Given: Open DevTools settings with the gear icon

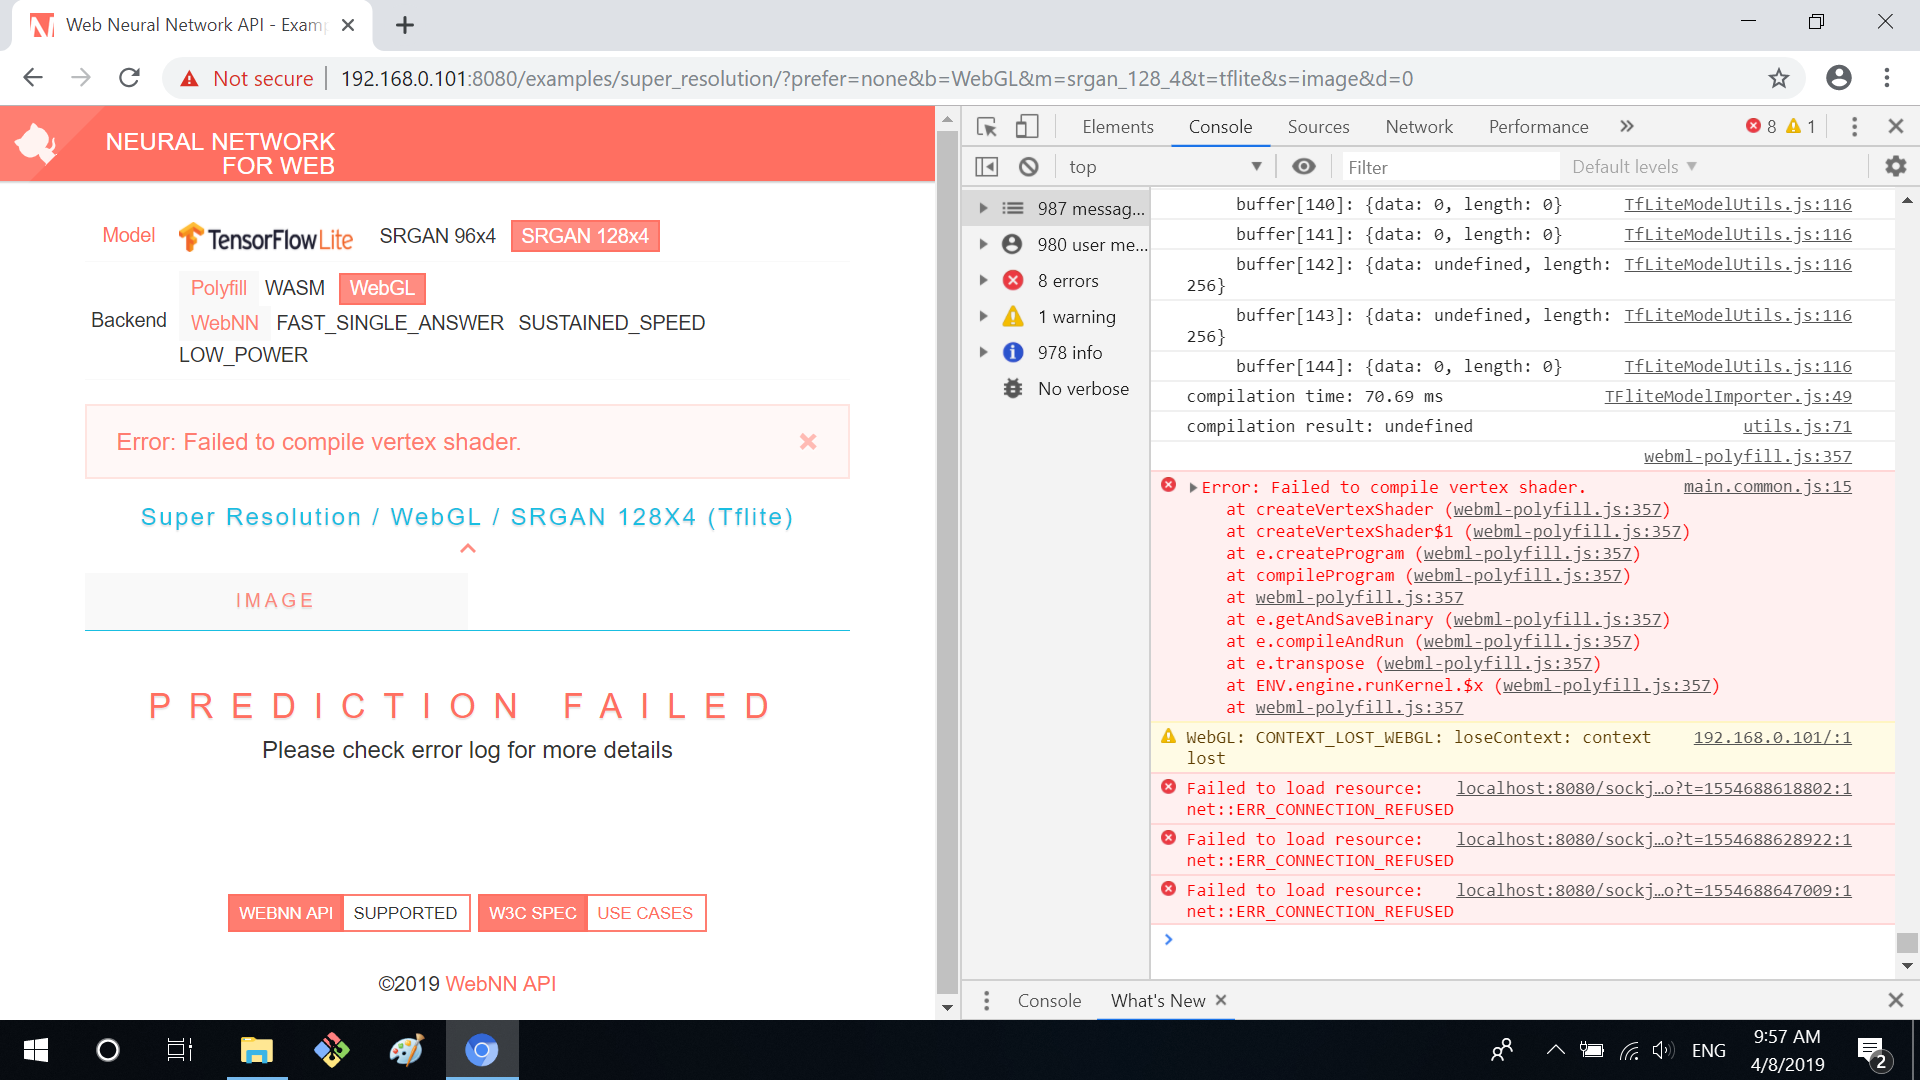Looking at the screenshot, I should (x=1895, y=166).
